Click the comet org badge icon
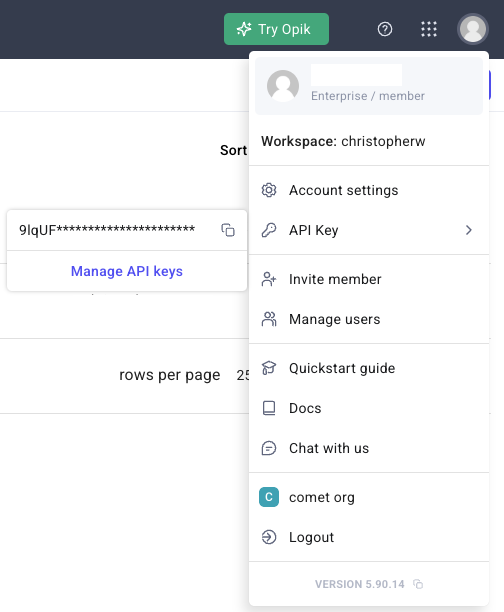 pos(269,497)
